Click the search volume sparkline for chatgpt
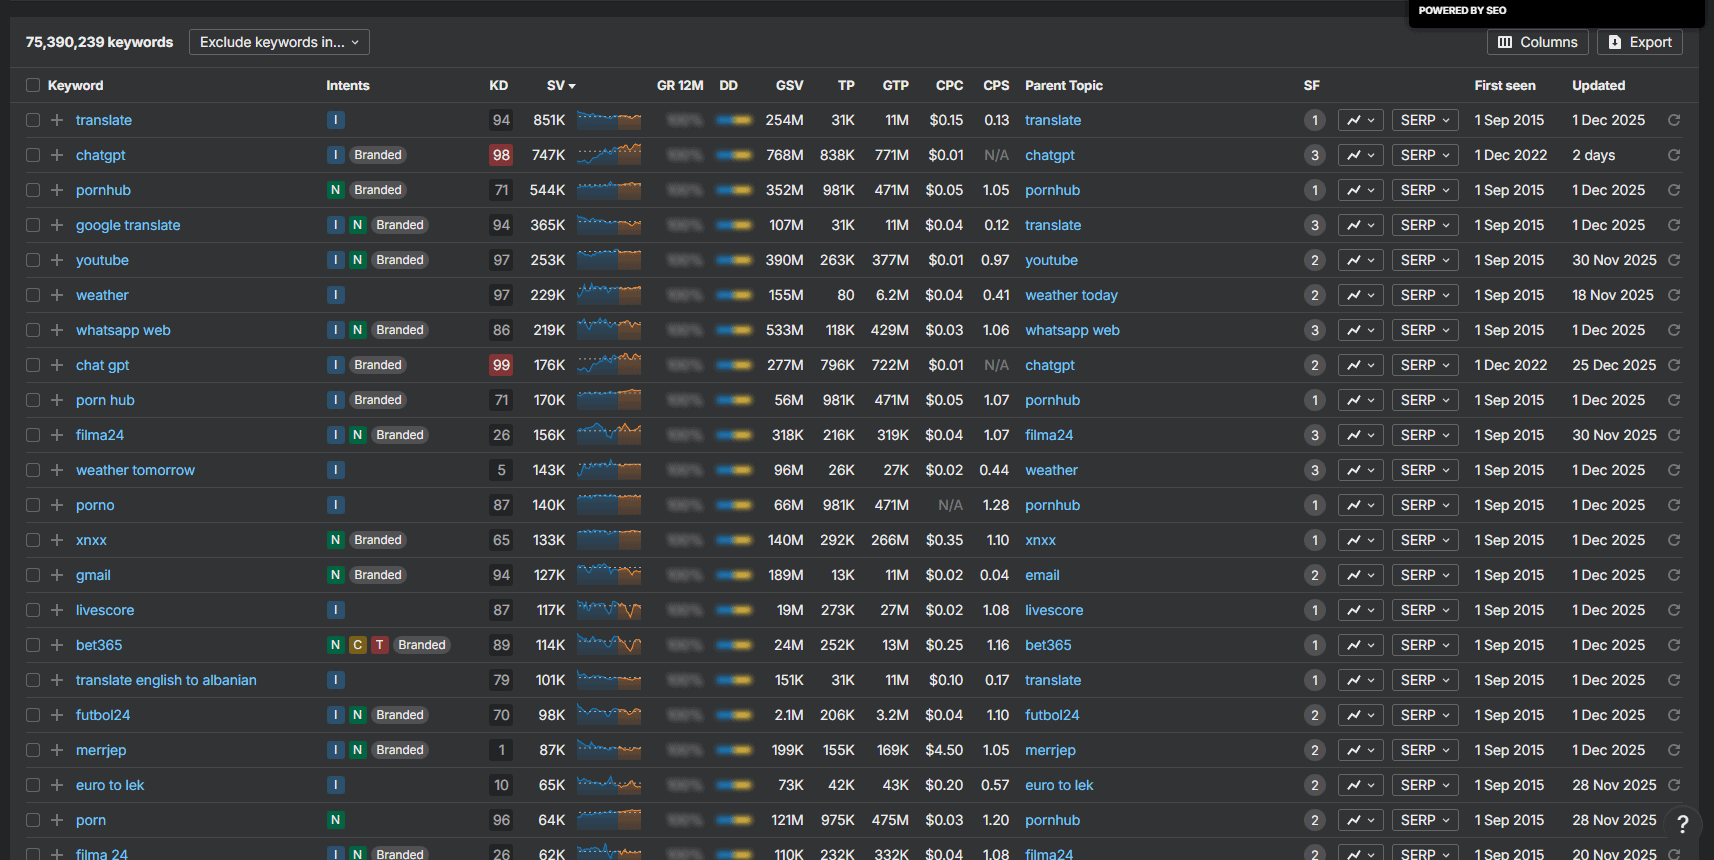The image size is (1714, 860). click(609, 155)
